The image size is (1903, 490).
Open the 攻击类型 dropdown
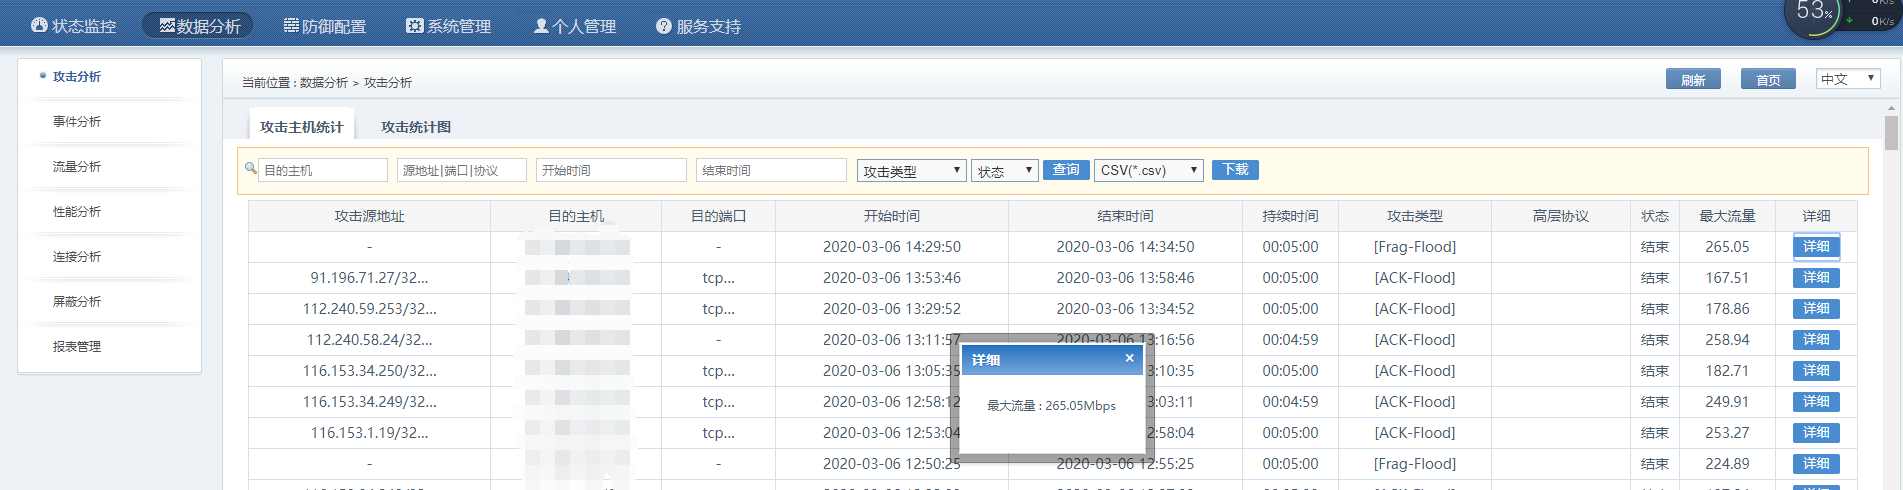(x=911, y=171)
